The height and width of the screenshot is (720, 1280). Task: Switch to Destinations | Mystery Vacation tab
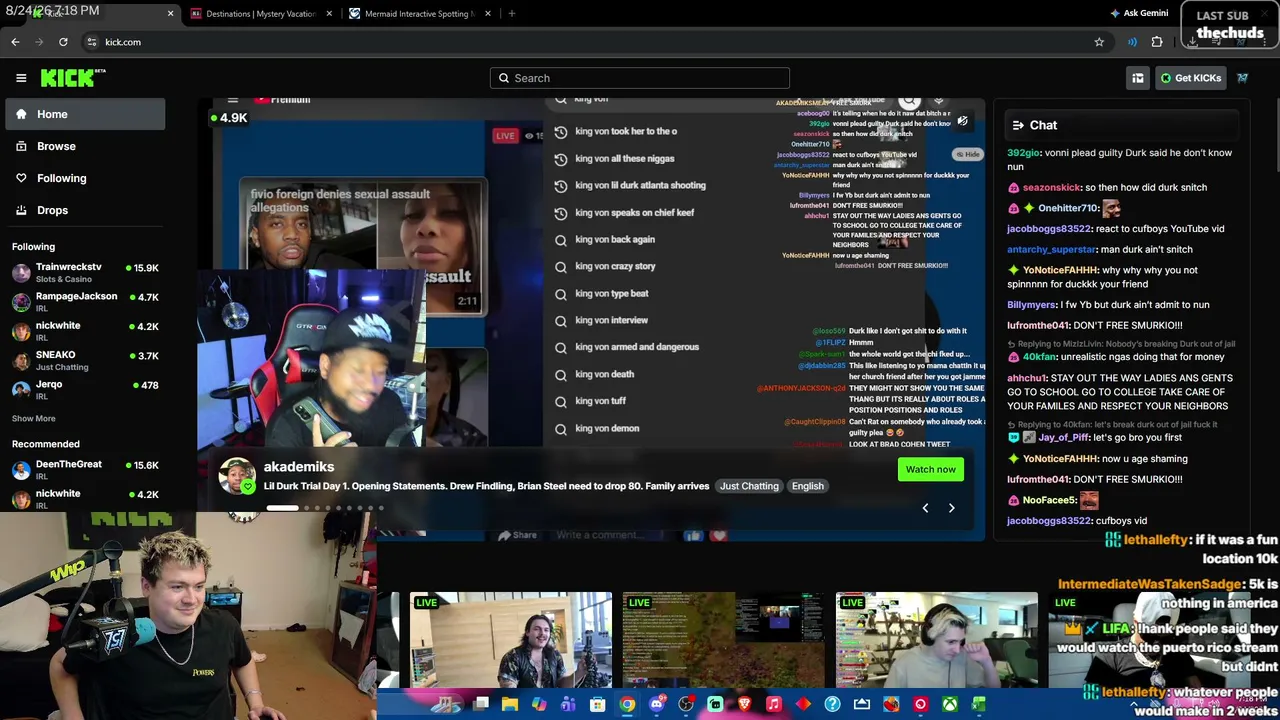click(260, 14)
